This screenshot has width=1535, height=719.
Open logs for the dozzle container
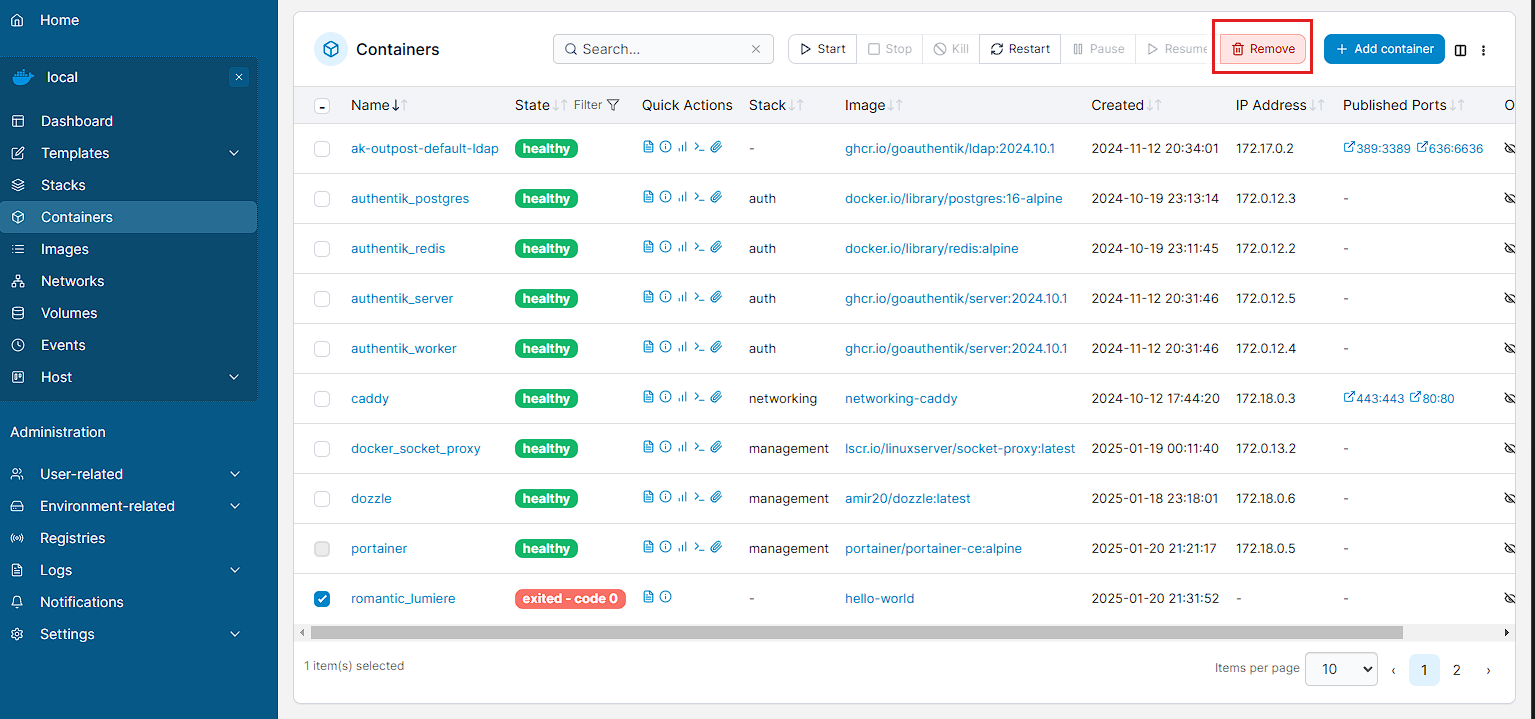click(x=648, y=497)
